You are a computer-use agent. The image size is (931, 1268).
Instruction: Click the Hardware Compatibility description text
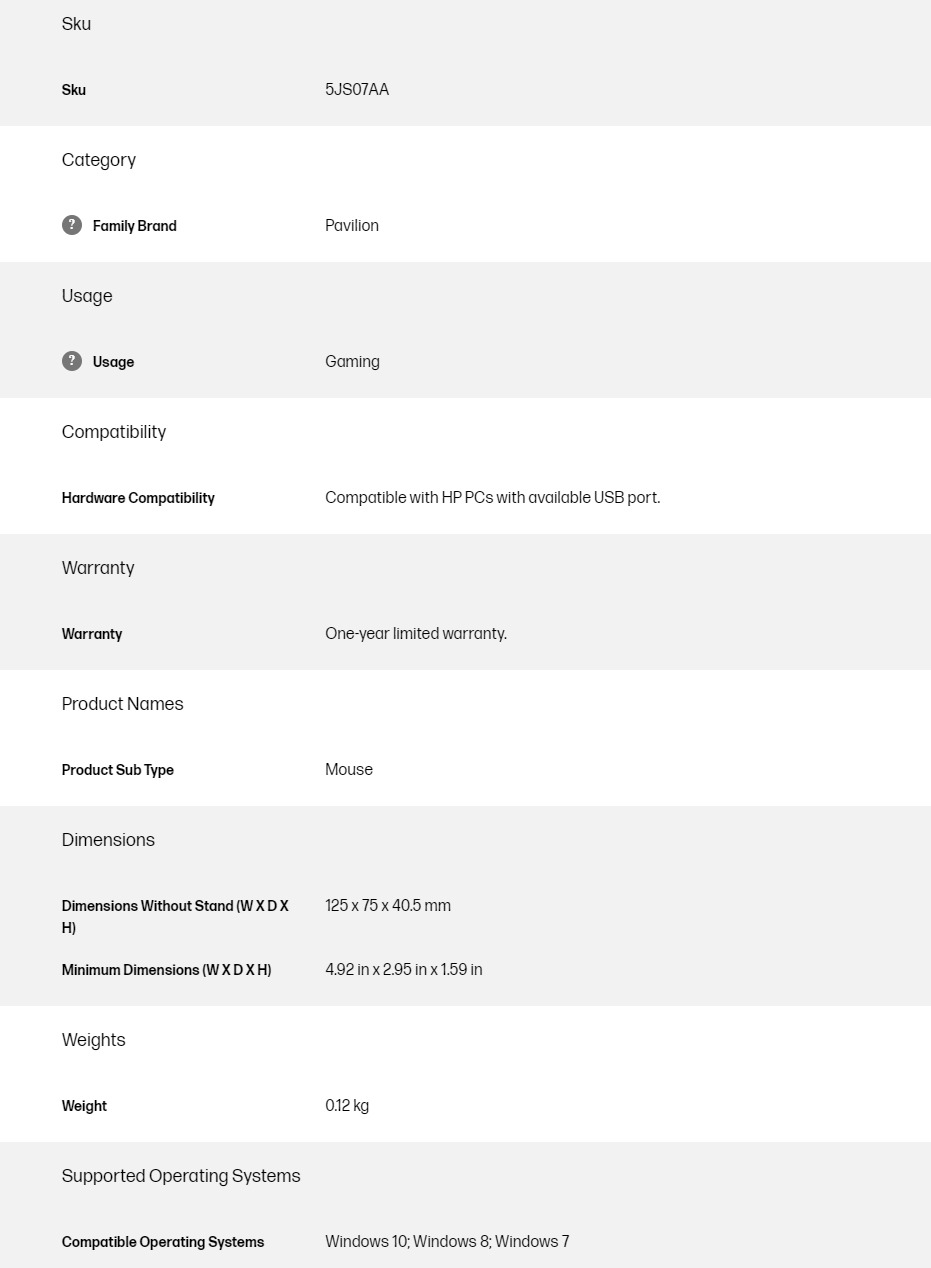click(492, 498)
